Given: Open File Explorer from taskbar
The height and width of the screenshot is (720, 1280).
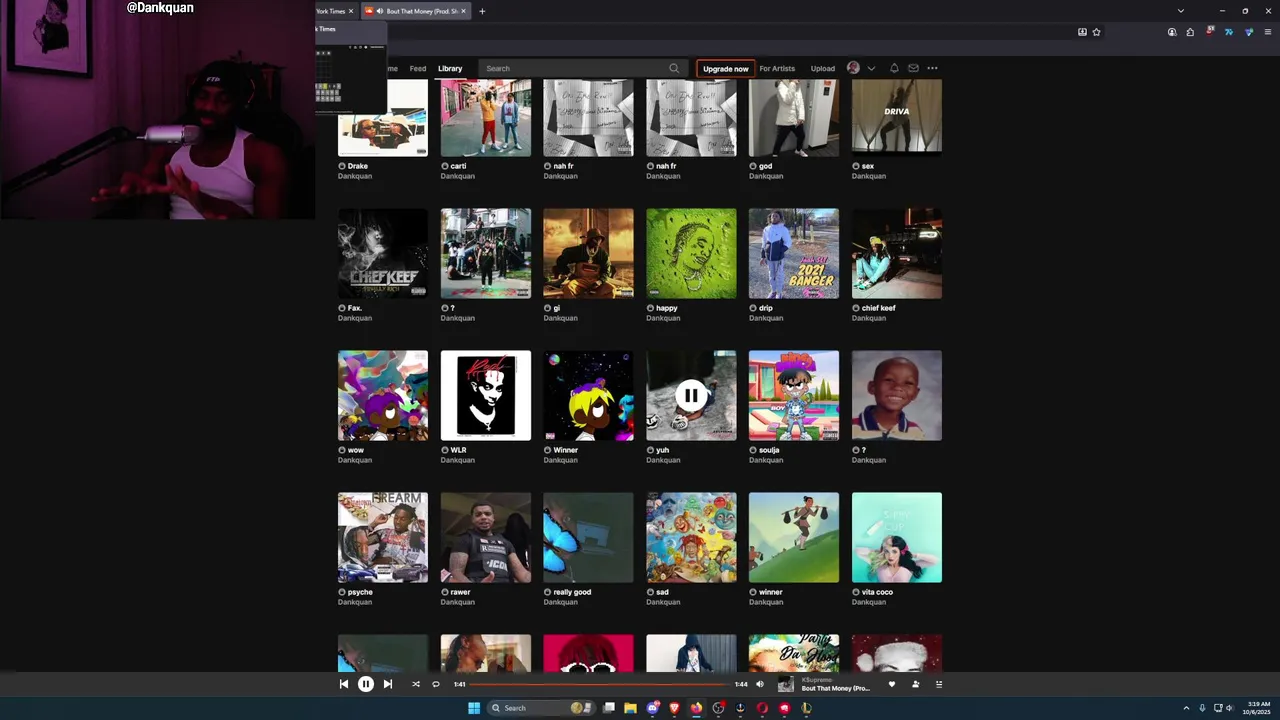Looking at the screenshot, I should [630, 708].
